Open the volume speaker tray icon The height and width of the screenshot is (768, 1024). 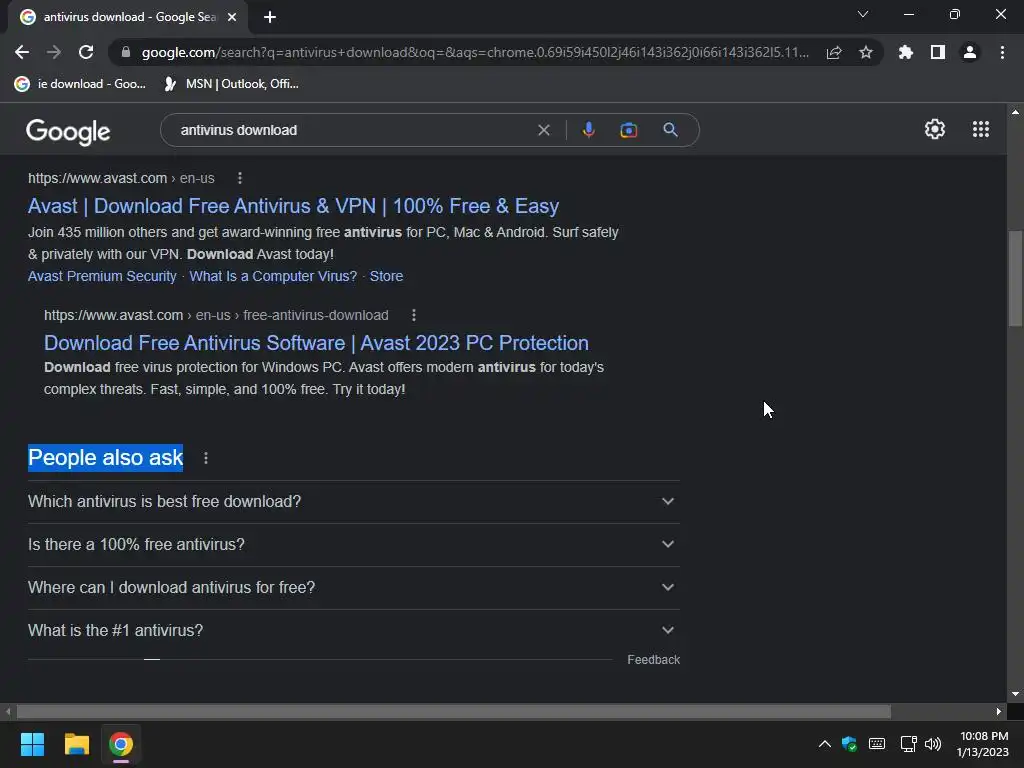click(x=933, y=744)
